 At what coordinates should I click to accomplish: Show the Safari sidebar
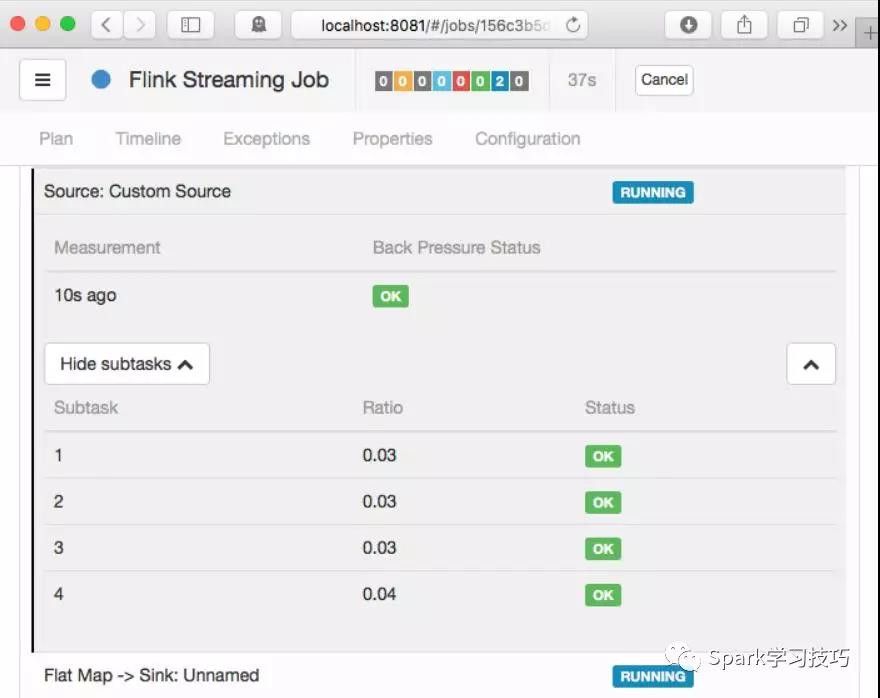[191, 25]
